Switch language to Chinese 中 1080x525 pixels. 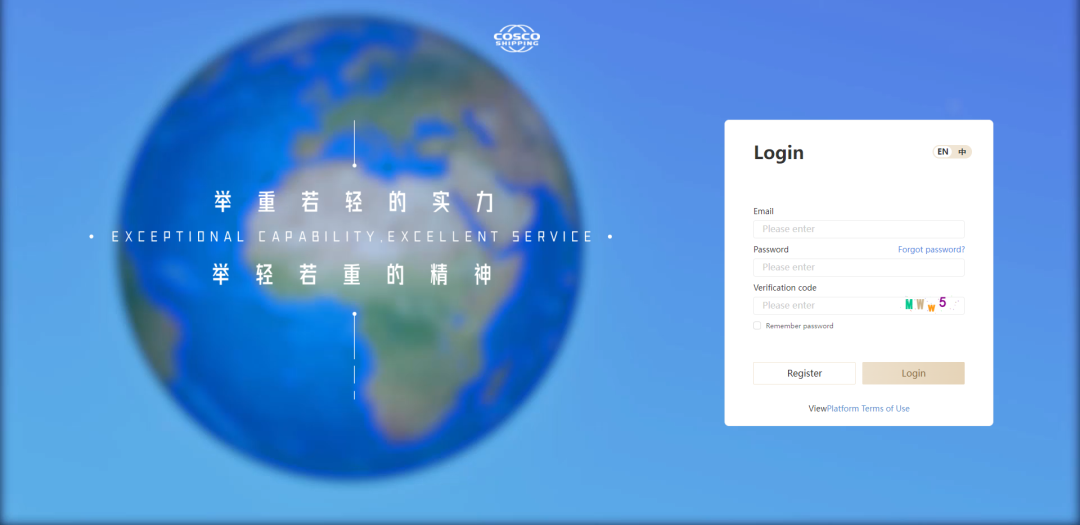point(962,152)
